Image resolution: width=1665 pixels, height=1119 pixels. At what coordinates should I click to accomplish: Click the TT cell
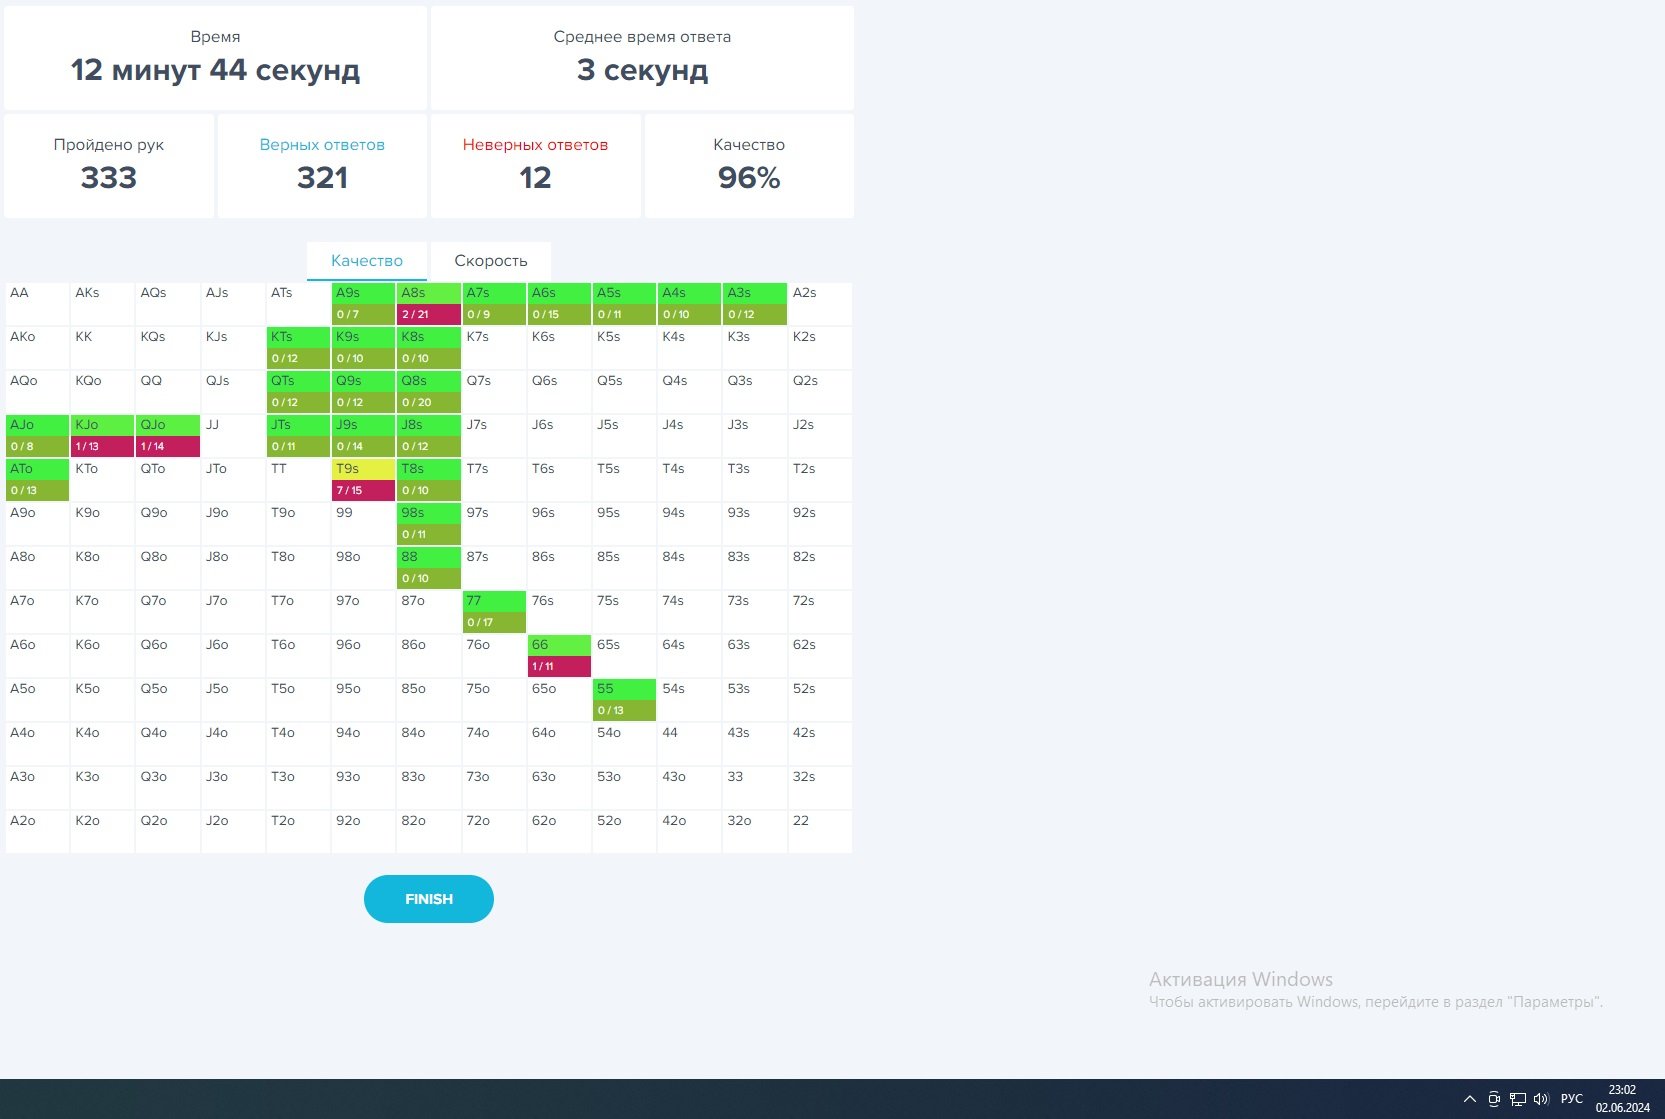pos(298,480)
